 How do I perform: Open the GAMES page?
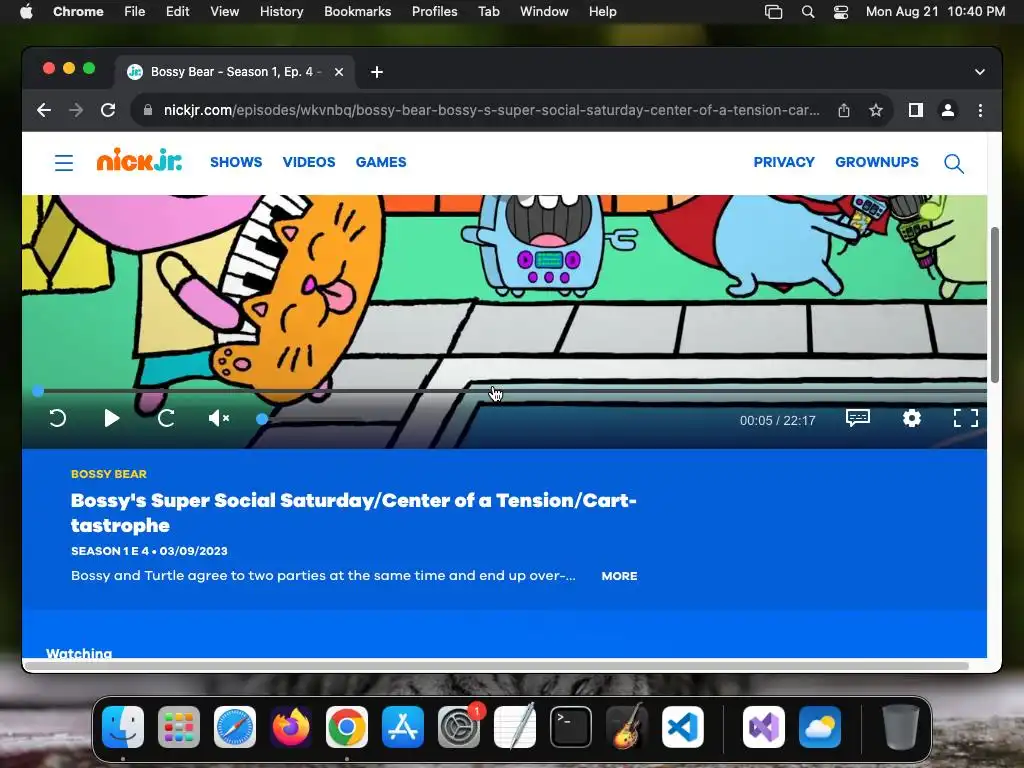tap(381, 162)
